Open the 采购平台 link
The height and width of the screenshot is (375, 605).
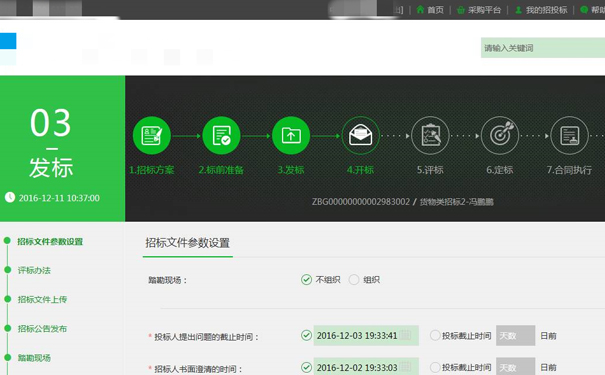(484, 10)
